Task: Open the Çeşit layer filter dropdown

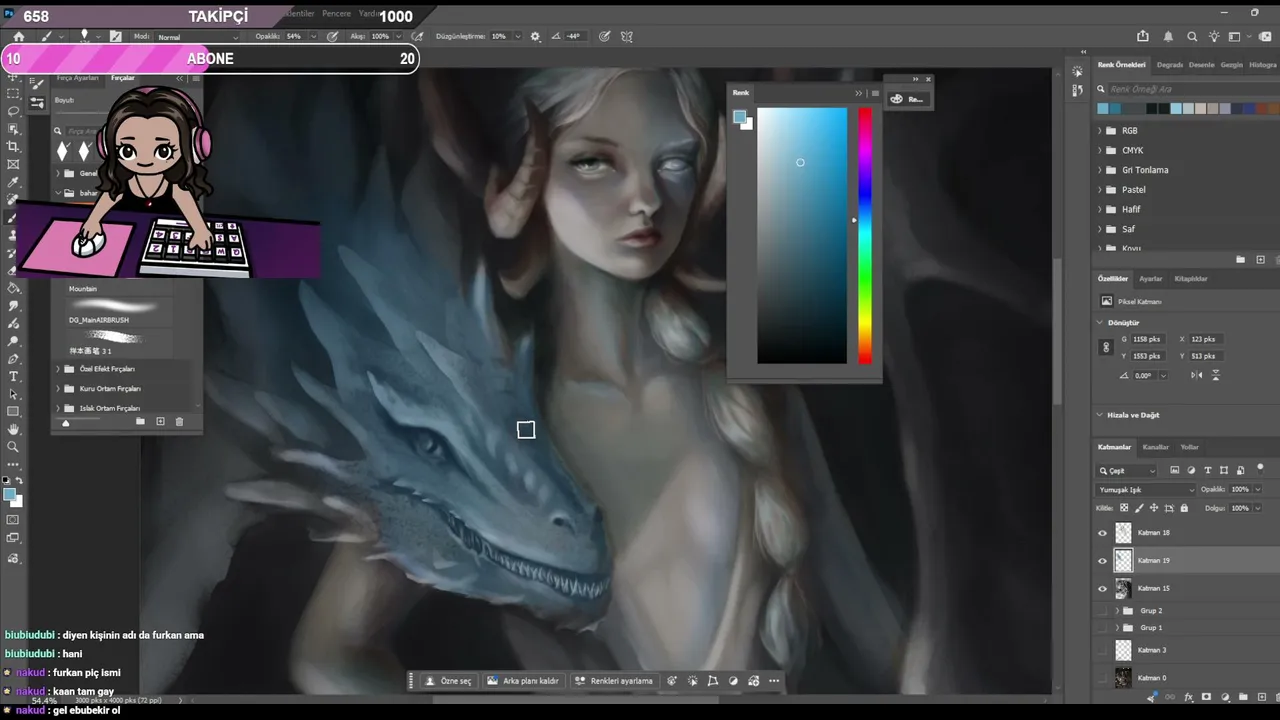Action: click(1127, 470)
